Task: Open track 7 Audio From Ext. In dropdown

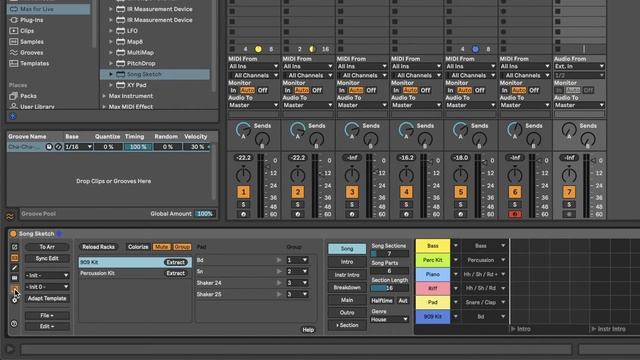Action: point(579,66)
